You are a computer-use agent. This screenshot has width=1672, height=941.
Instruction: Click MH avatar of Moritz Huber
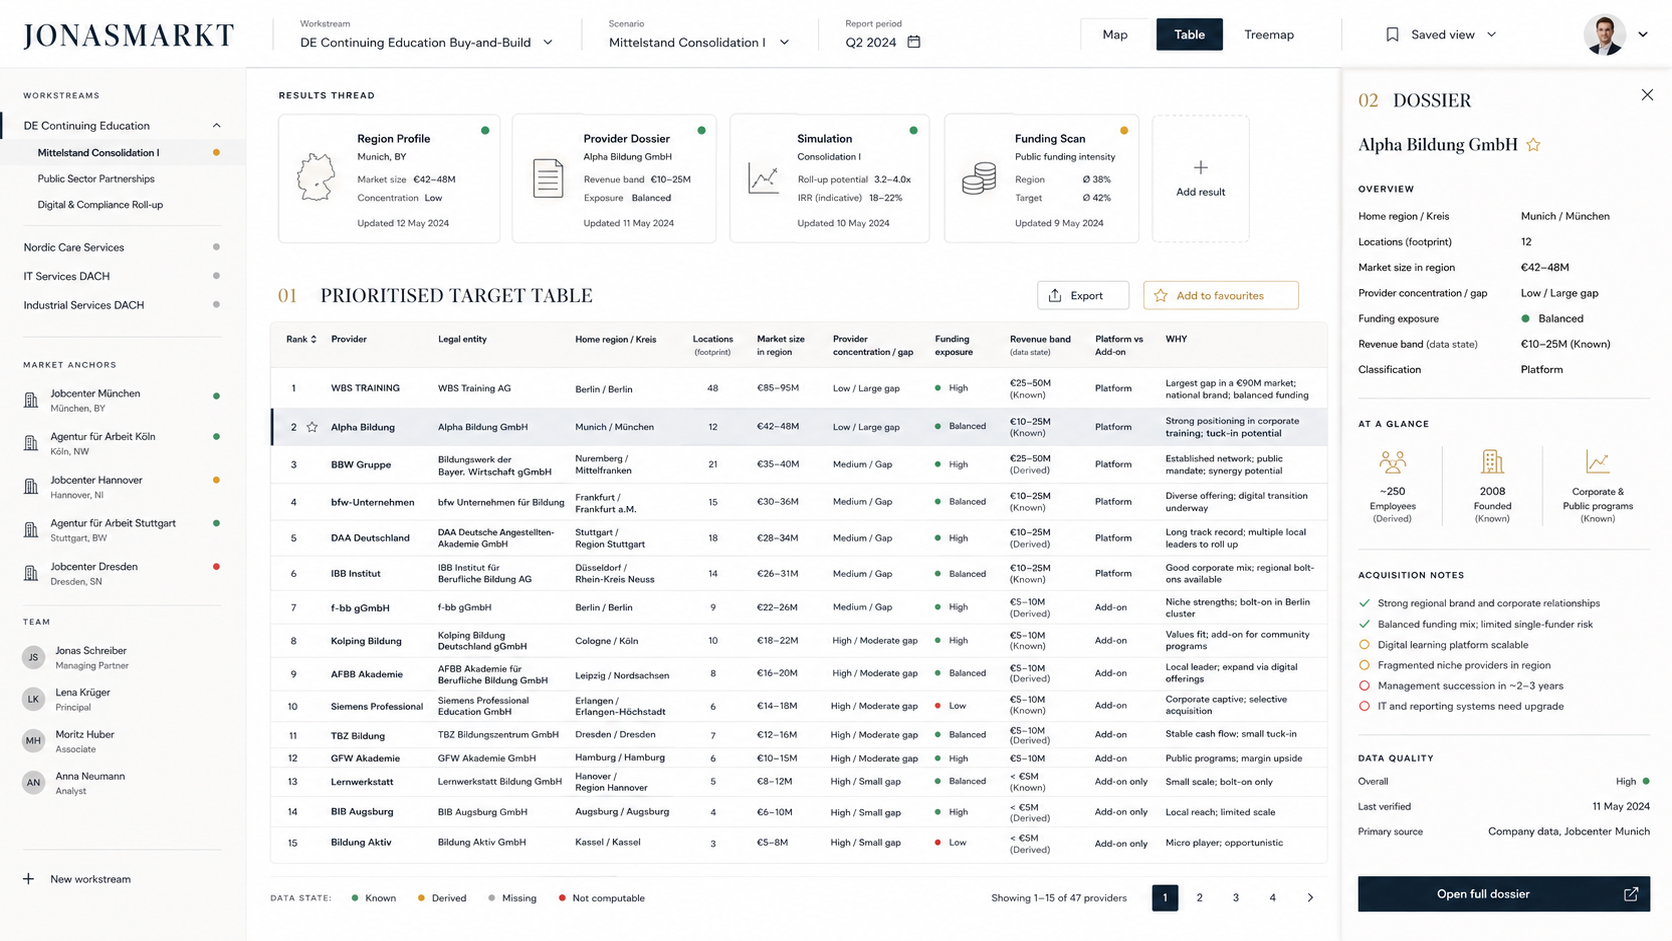(x=34, y=741)
